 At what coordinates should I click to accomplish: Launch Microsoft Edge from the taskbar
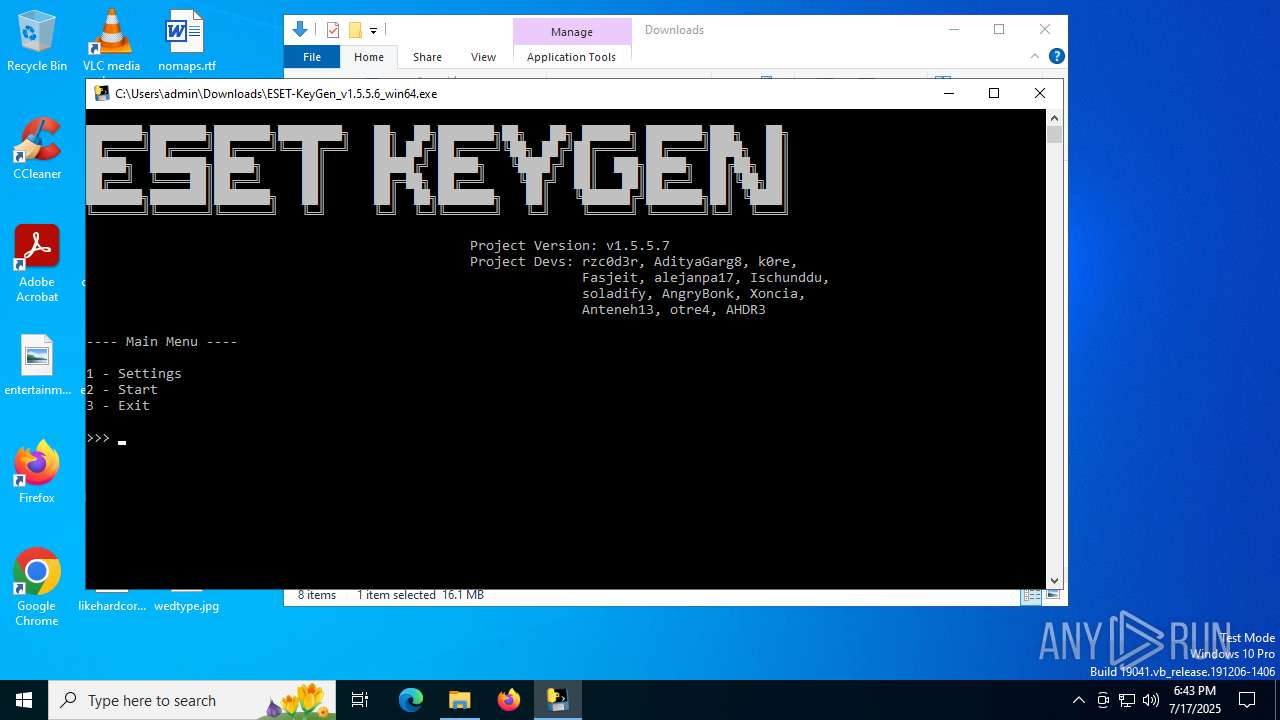411,700
